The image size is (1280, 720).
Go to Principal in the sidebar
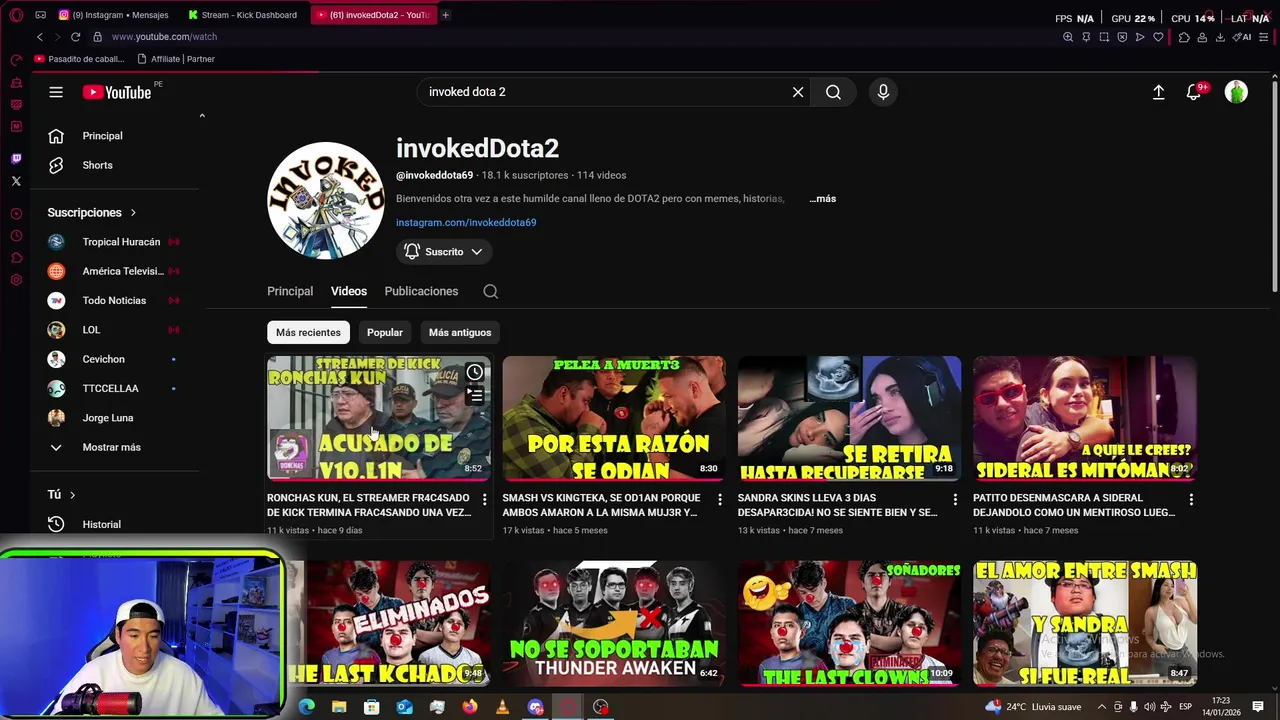(115, 136)
